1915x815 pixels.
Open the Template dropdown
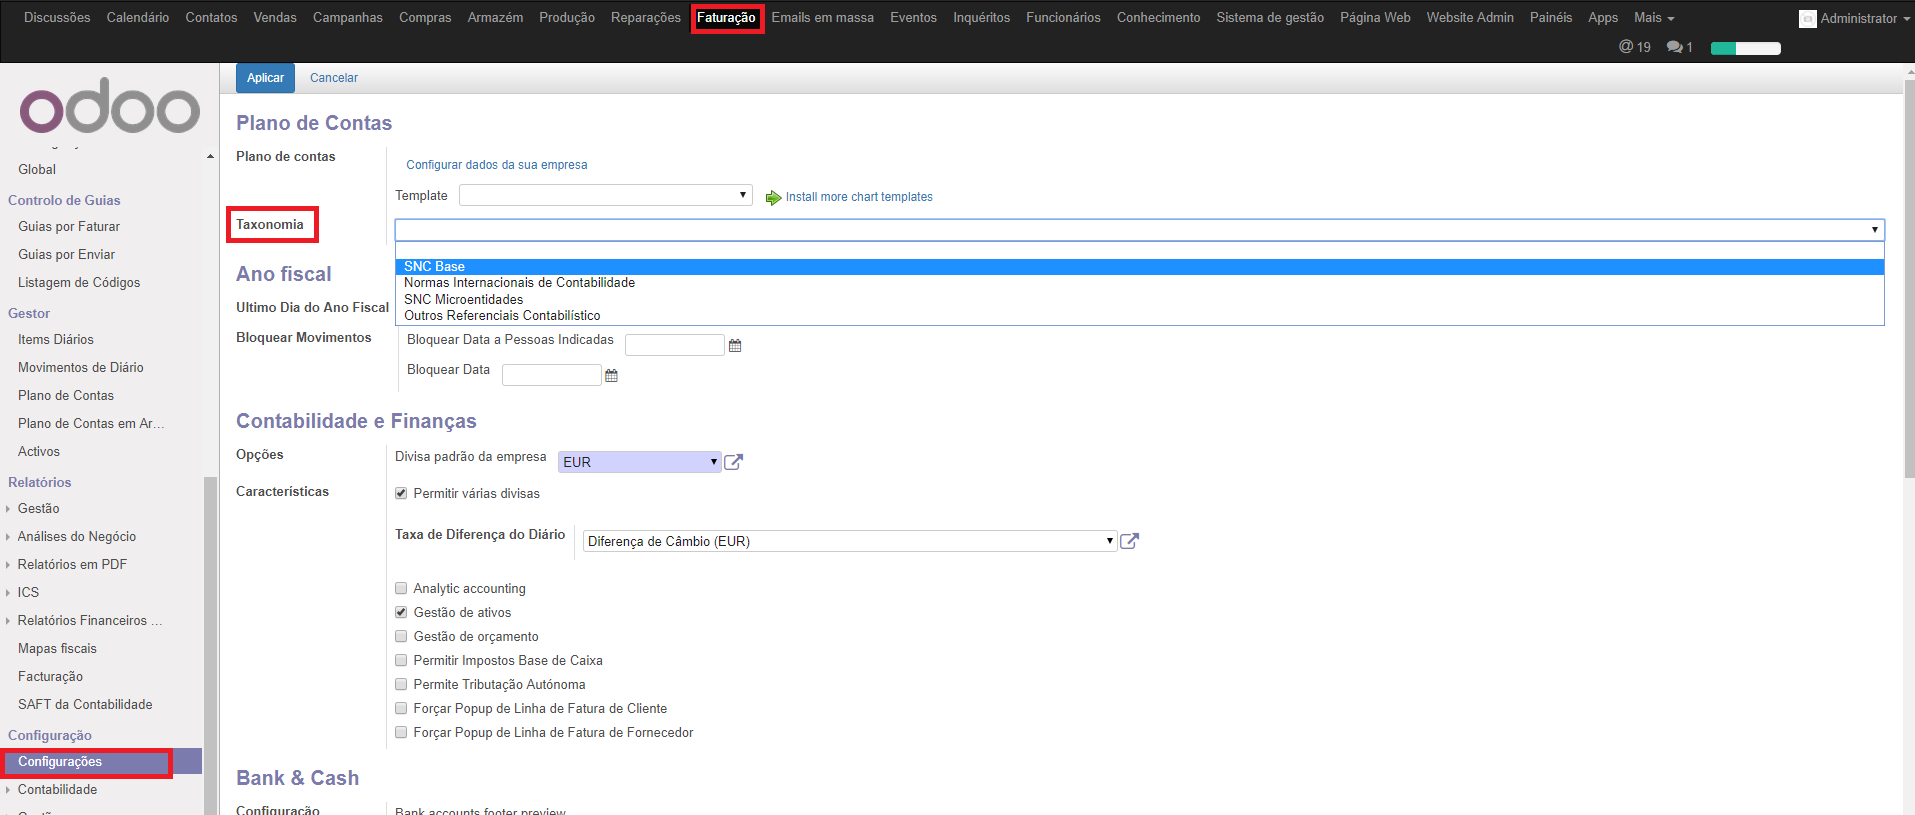[605, 195]
